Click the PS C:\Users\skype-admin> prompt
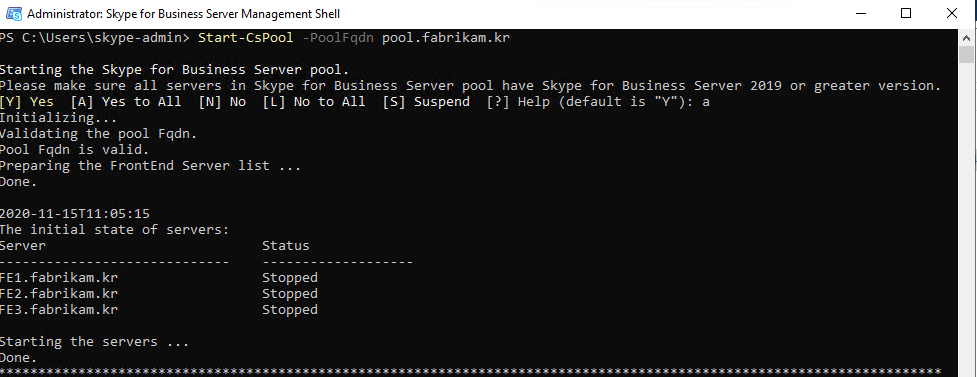 pos(95,38)
